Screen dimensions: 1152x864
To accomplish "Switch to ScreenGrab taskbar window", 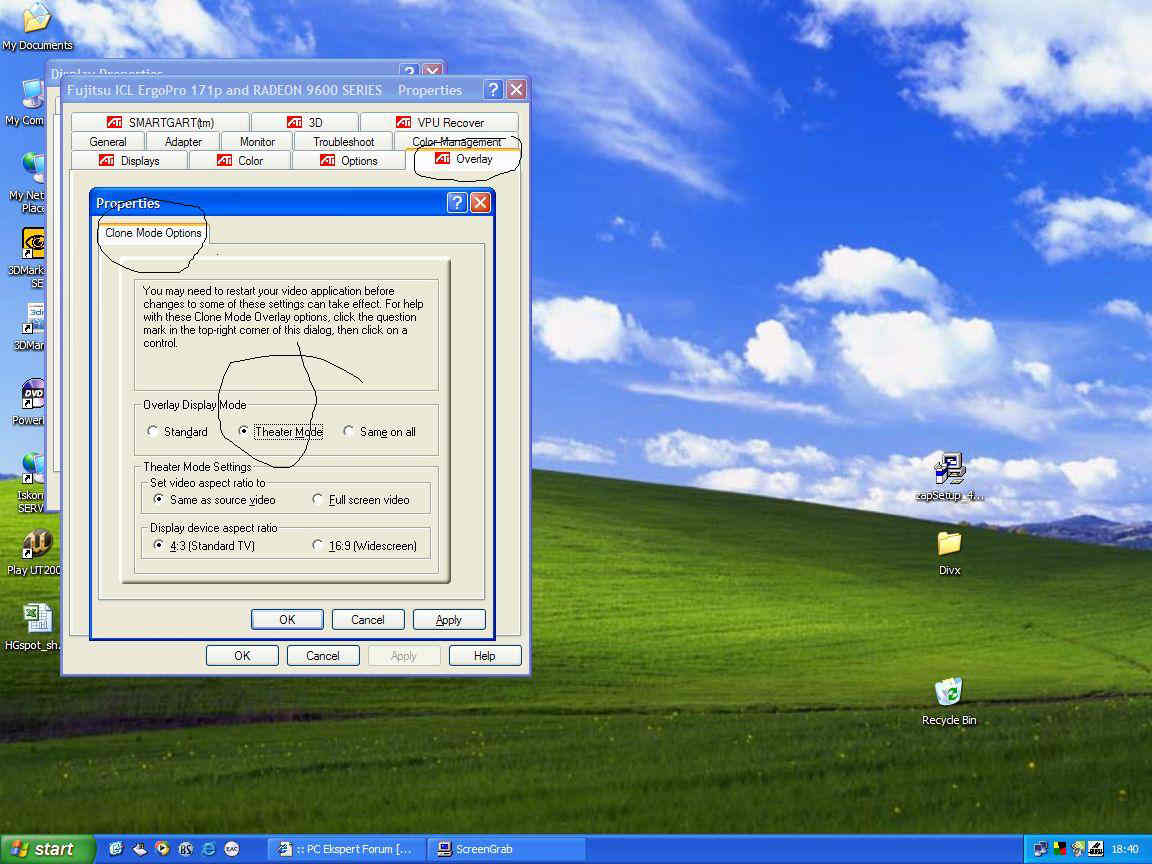I will 505,849.
